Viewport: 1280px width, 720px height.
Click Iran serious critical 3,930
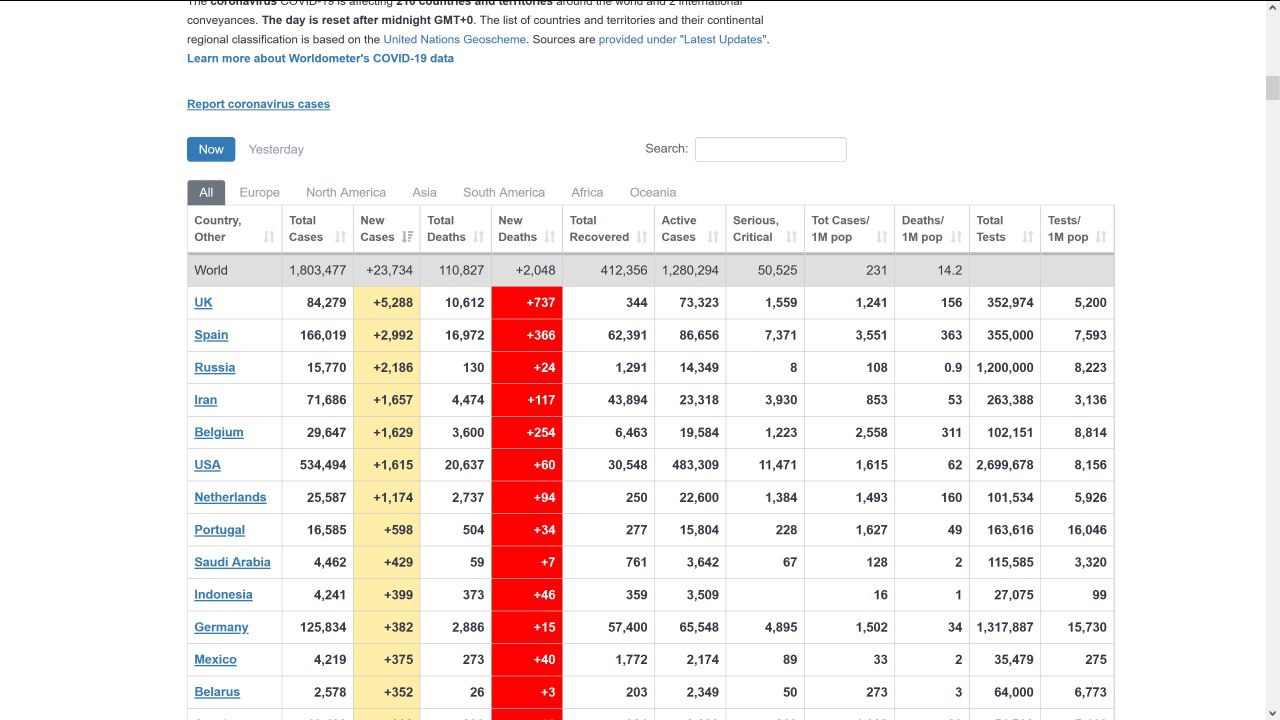click(x=766, y=400)
